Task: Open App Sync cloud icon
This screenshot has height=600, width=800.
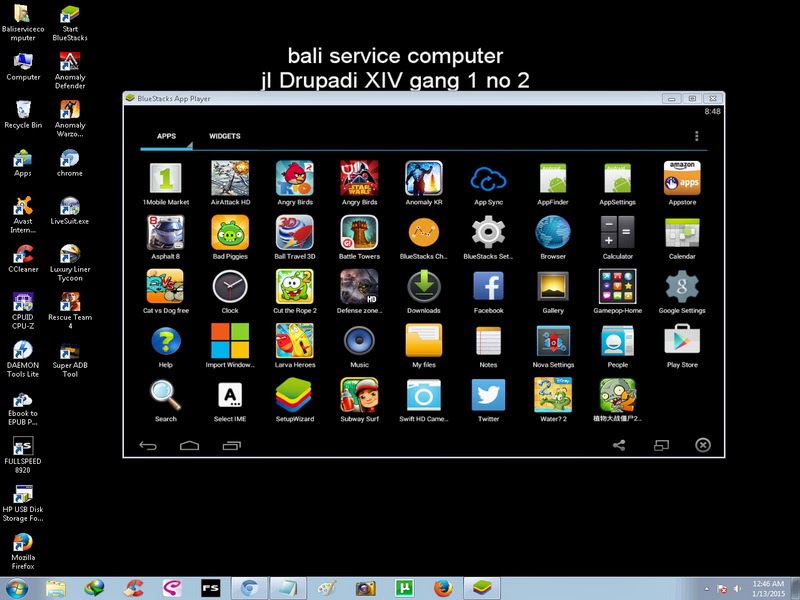Action: click(488, 180)
